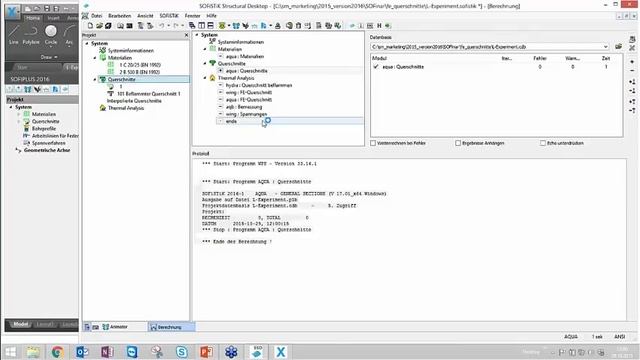Switch to the Animator tab
Screen dimensions: 640x360
[x=115, y=327]
